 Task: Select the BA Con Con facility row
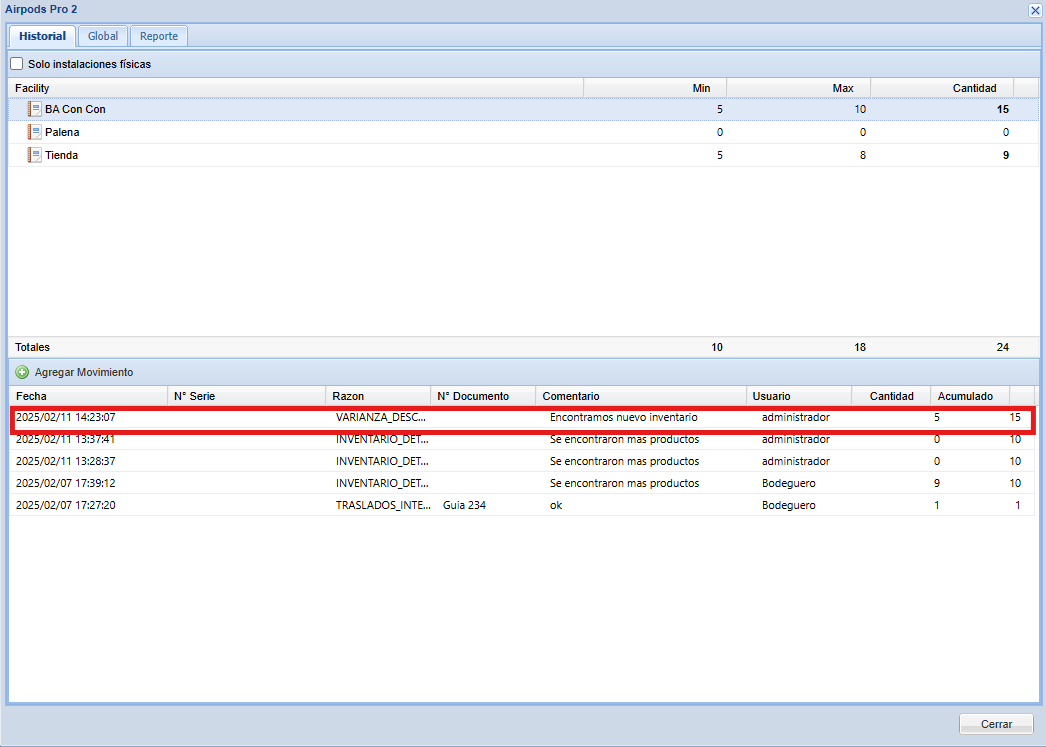point(523,109)
